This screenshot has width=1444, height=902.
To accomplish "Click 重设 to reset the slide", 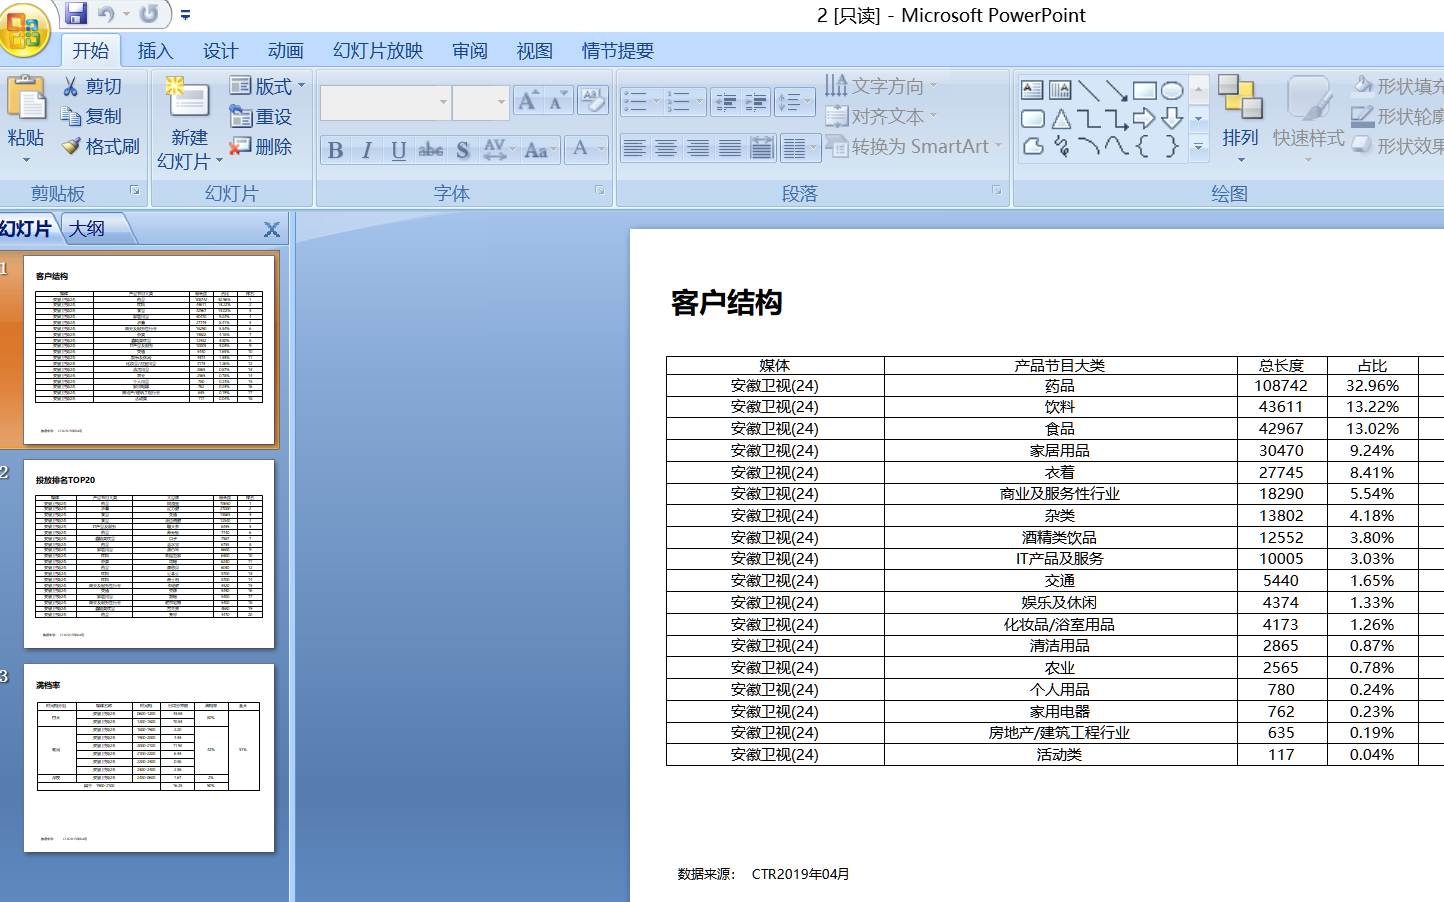I will click(261, 117).
